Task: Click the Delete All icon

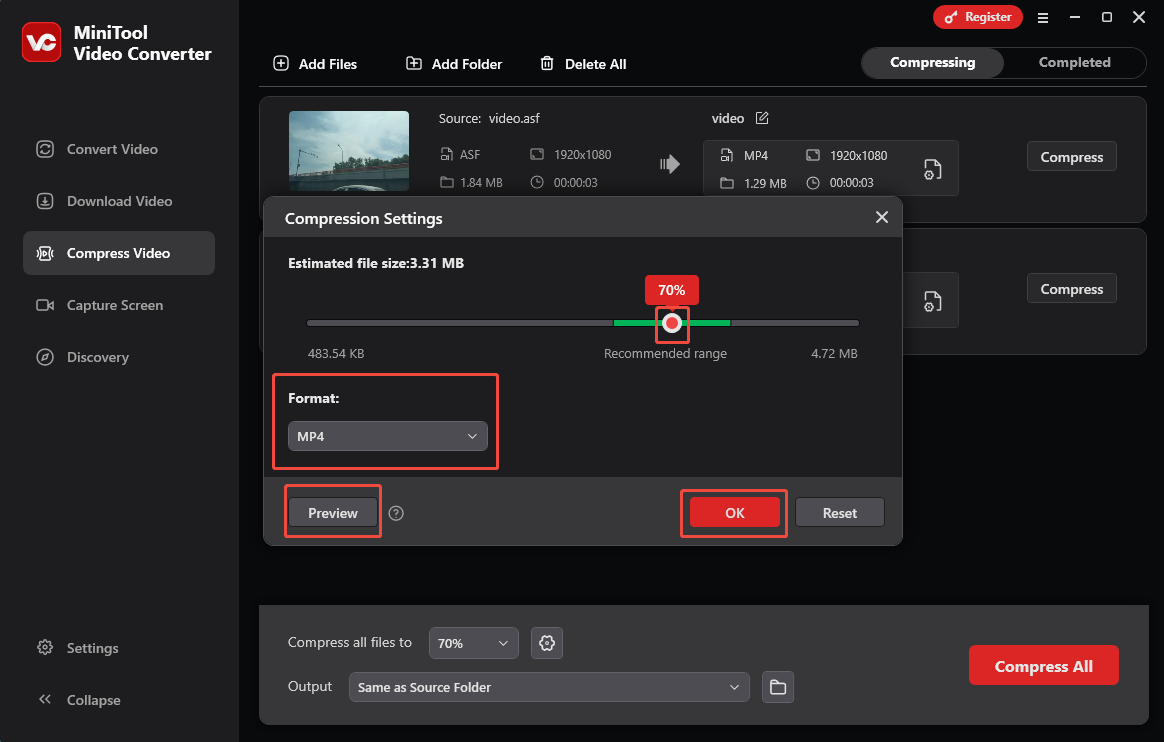Action: [x=547, y=63]
